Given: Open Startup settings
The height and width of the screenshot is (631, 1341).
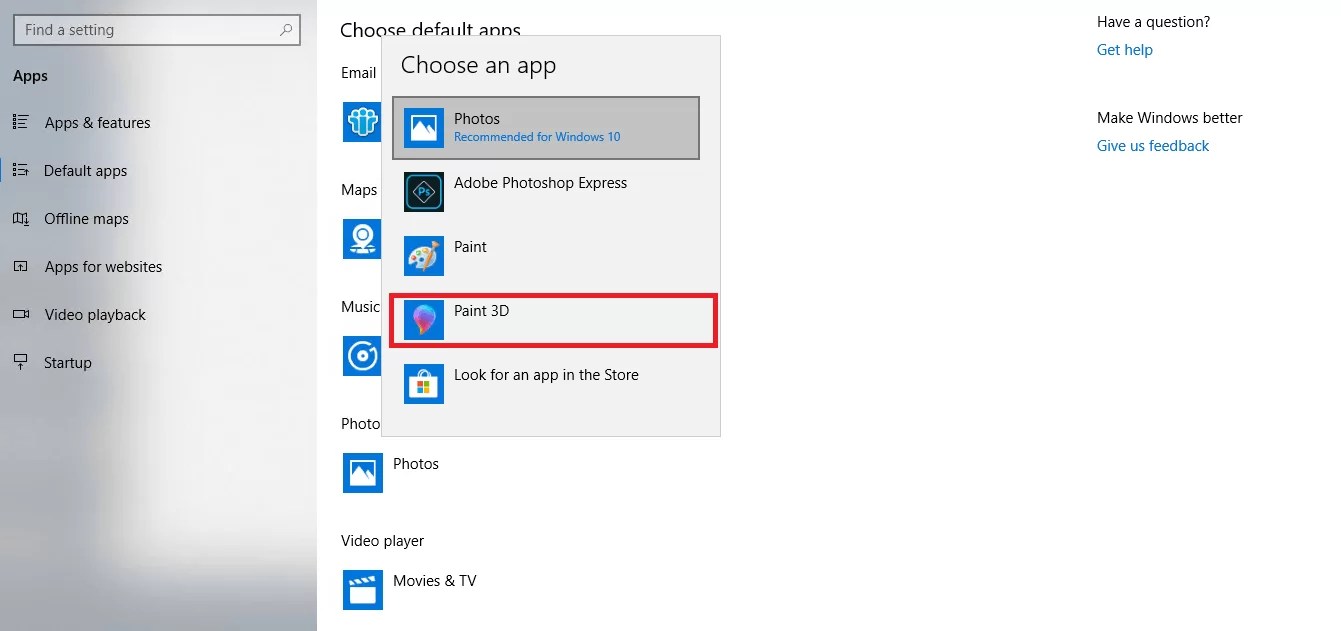Looking at the screenshot, I should pyautogui.click(x=66, y=362).
